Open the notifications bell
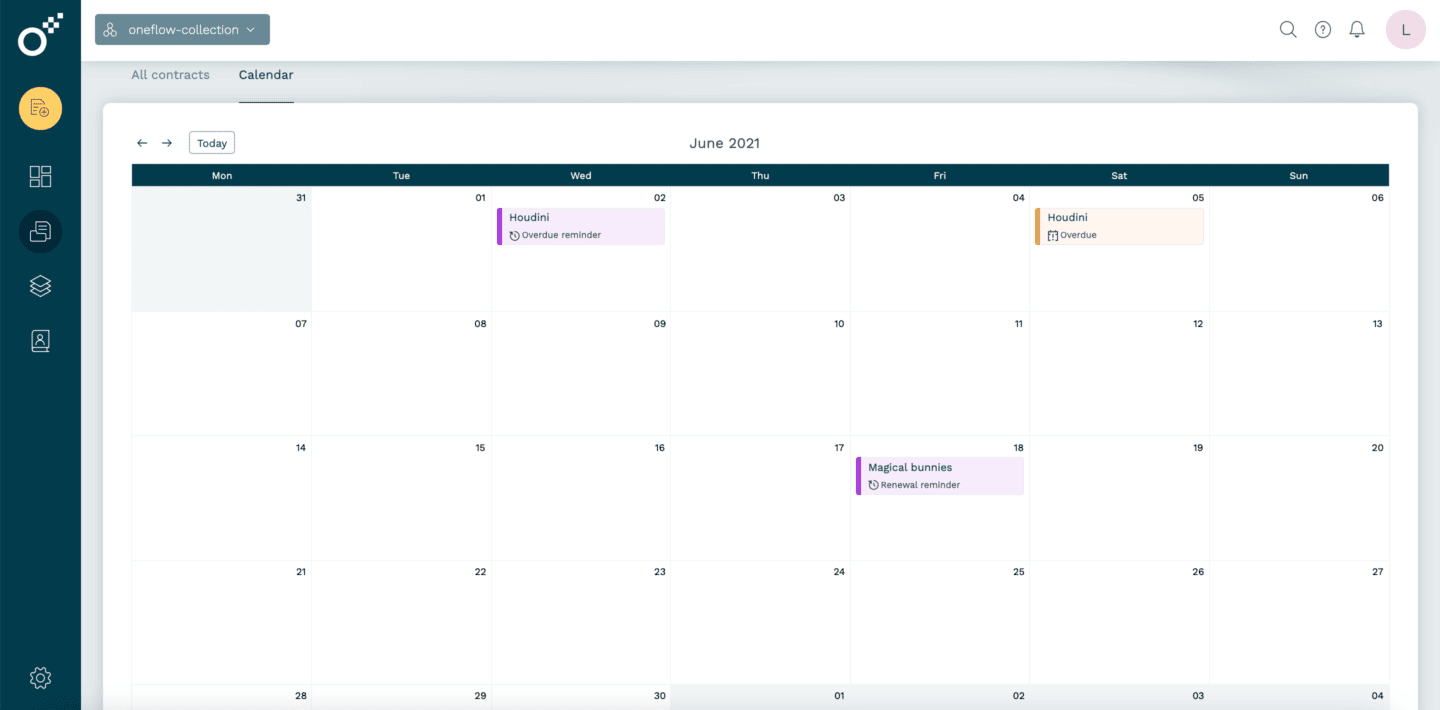Viewport: 1440px width, 710px height. (1357, 29)
